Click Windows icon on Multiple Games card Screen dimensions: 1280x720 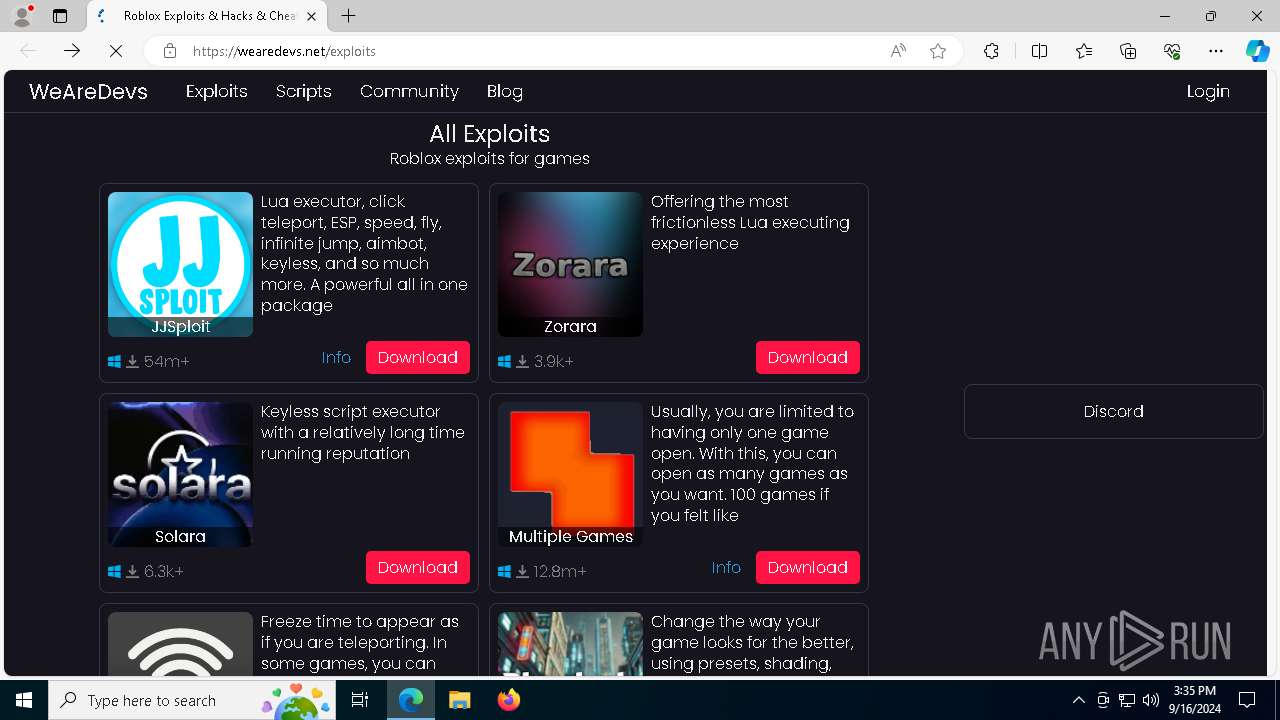[504, 572]
